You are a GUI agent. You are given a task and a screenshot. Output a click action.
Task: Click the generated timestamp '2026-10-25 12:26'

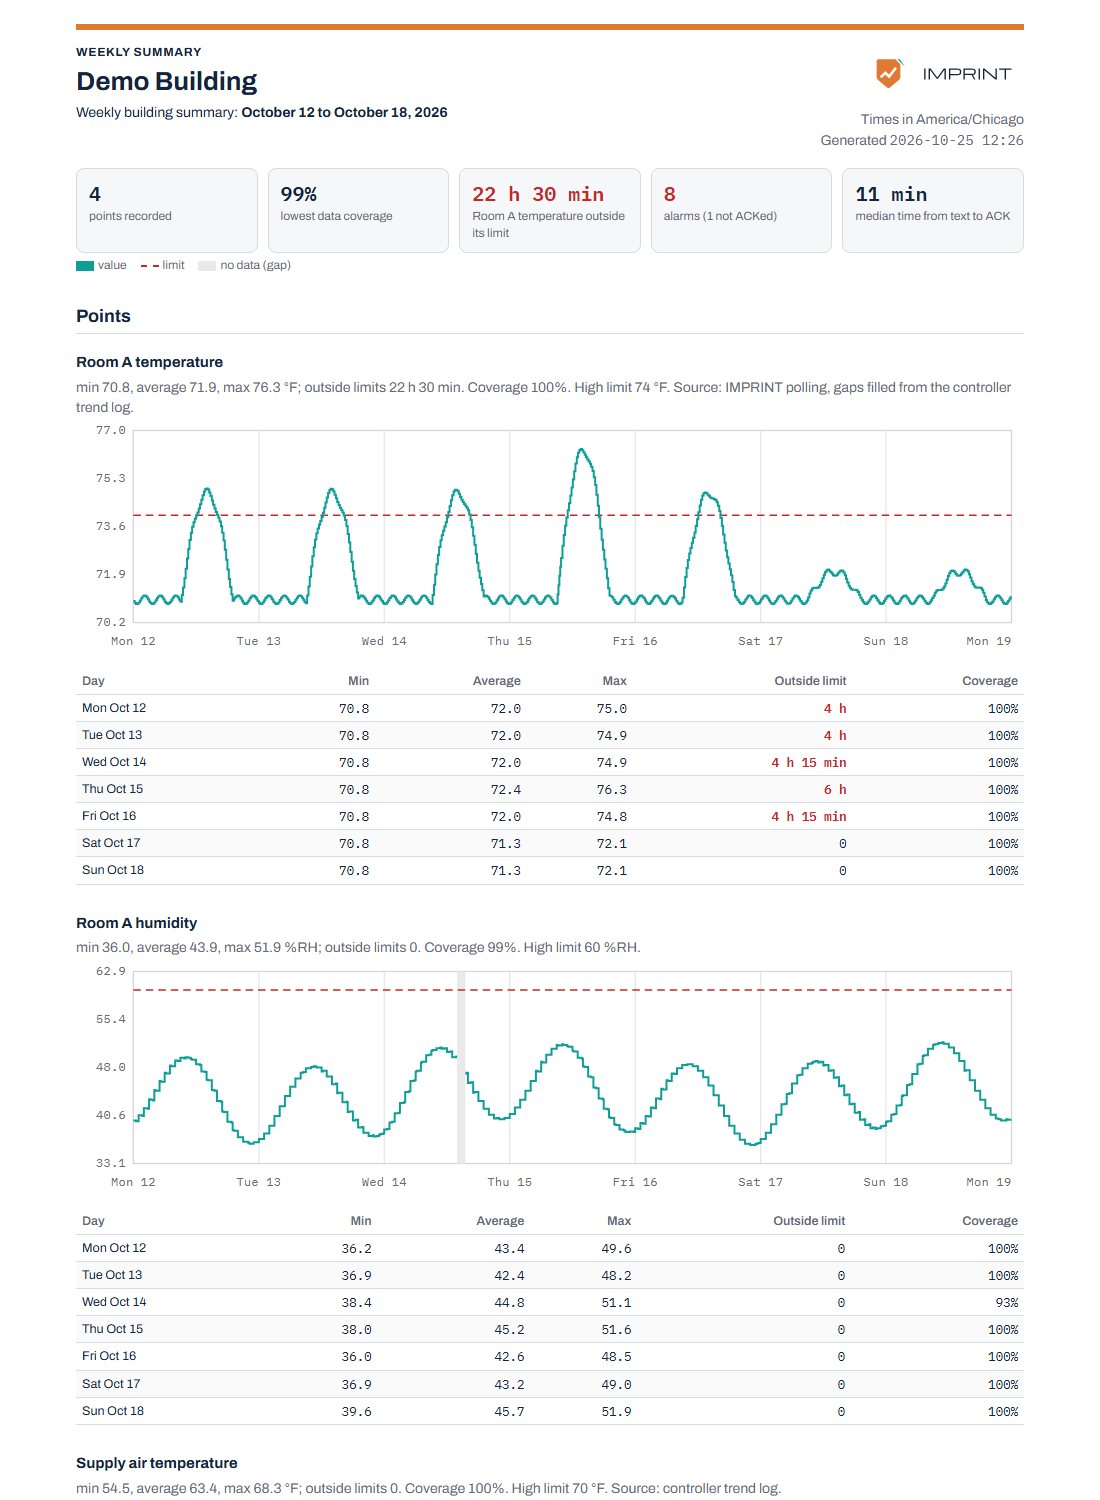point(956,141)
